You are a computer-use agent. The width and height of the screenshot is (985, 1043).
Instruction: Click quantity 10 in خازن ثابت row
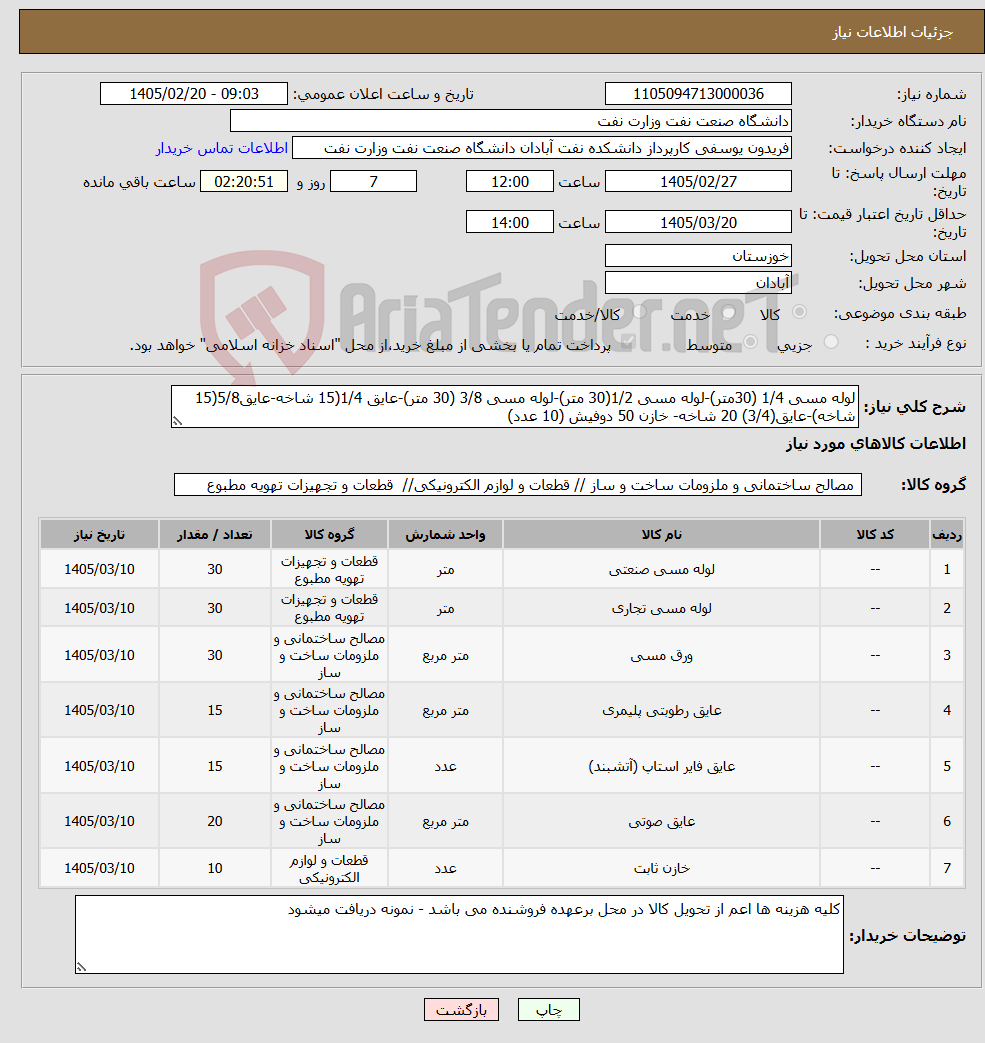[x=215, y=868]
